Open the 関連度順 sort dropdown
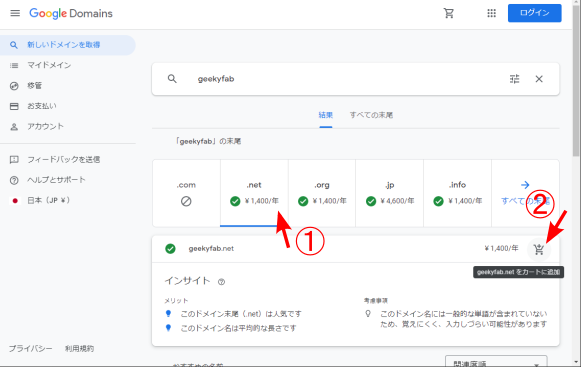The width and height of the screenshot is (581, 367). click(496, 361)
